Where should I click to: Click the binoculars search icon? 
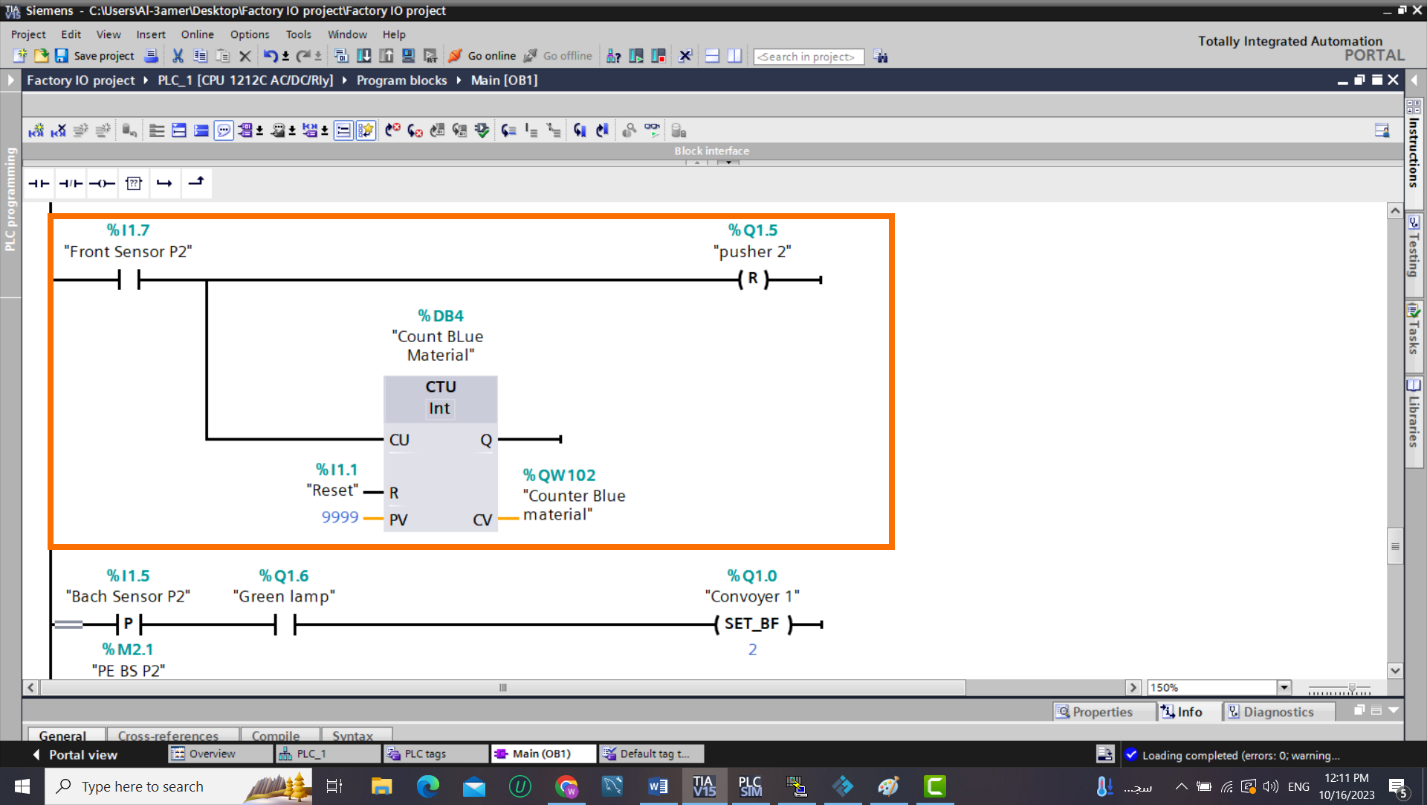[x=881, y=56]
